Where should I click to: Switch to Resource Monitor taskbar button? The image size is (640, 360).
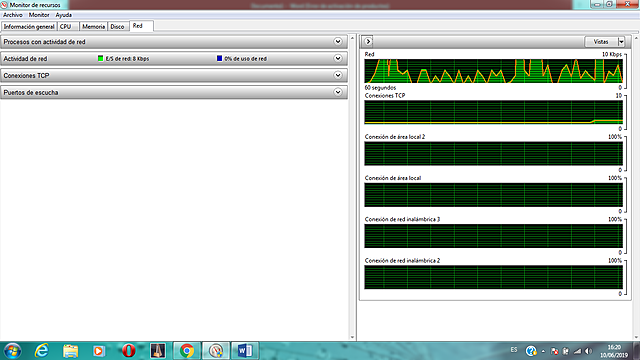tap(216, 351)
